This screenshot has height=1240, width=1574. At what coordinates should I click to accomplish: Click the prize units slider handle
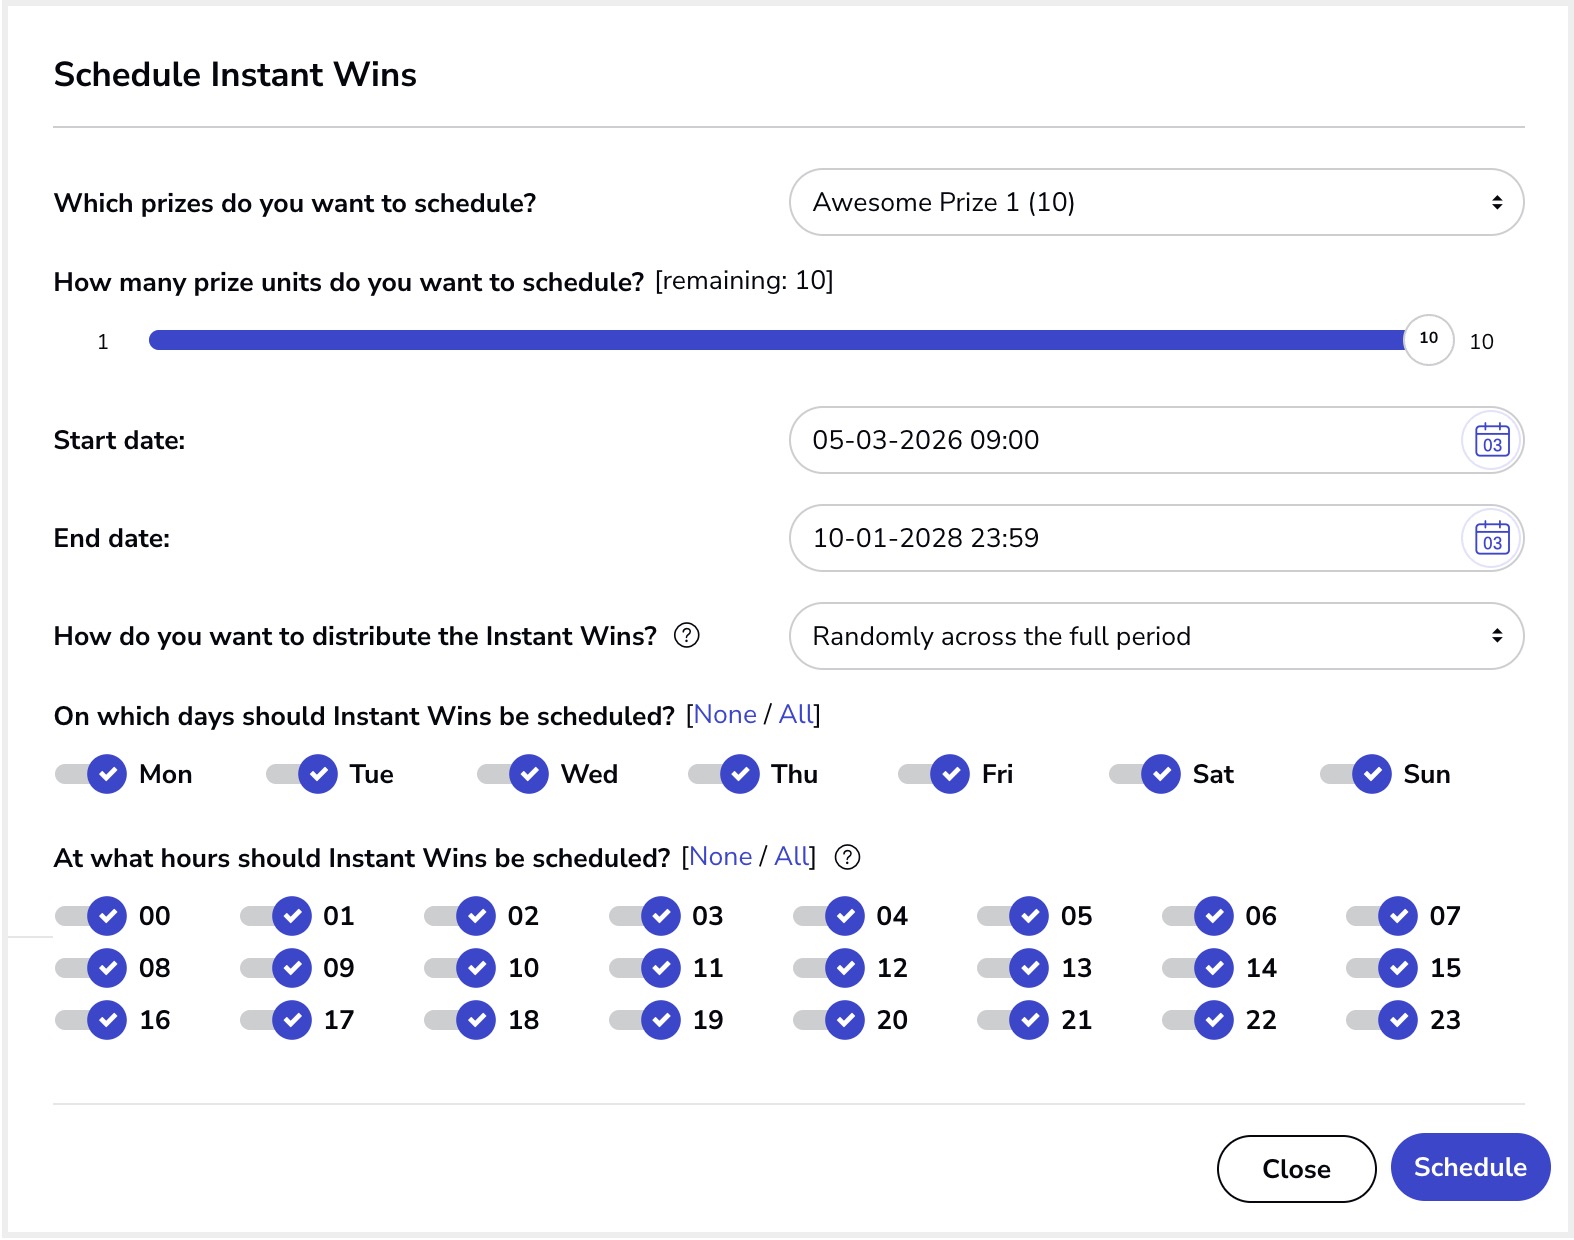pos(1428,339)
